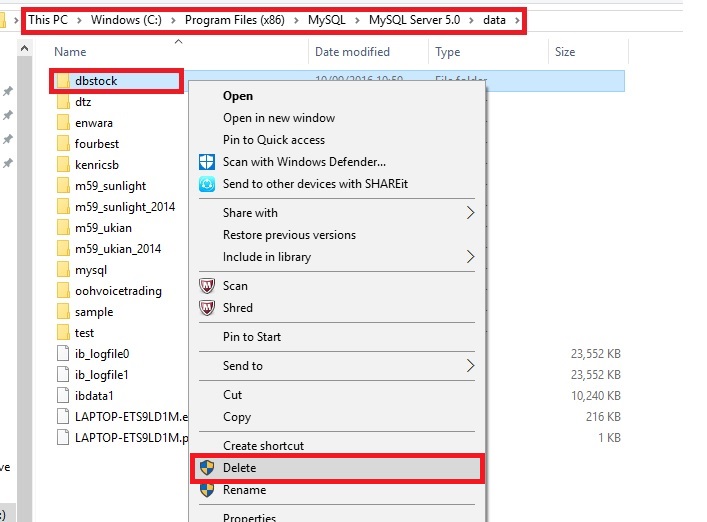This screenshot has height=522, width=707.
Task: Click the ibdata1 file icon
Action: pyautogui.click(x=63, y=396)
